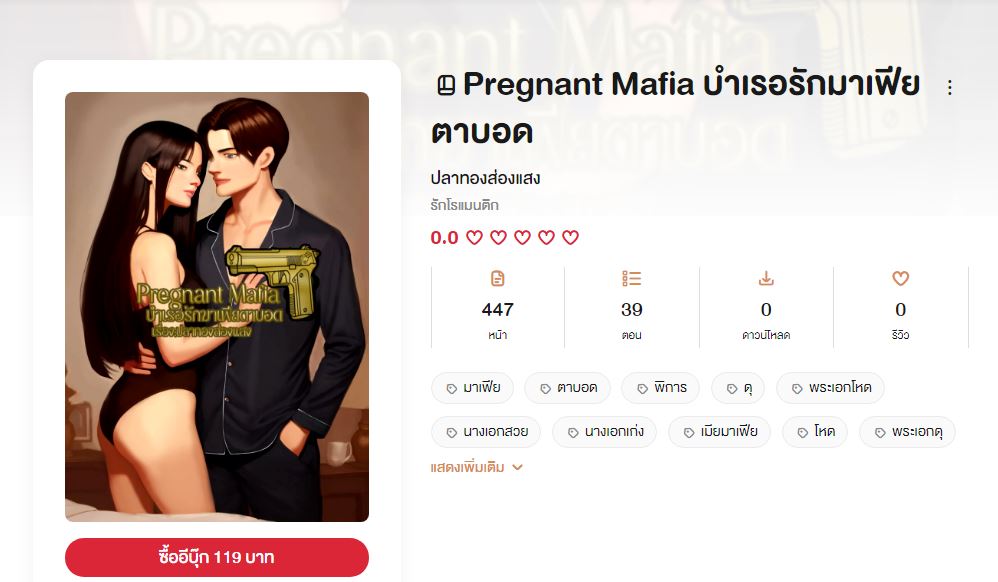Viewport: 998px width, 582px height.
Task: Select the เมียมาเฟีย tag
Action: (x=720, y=432)
